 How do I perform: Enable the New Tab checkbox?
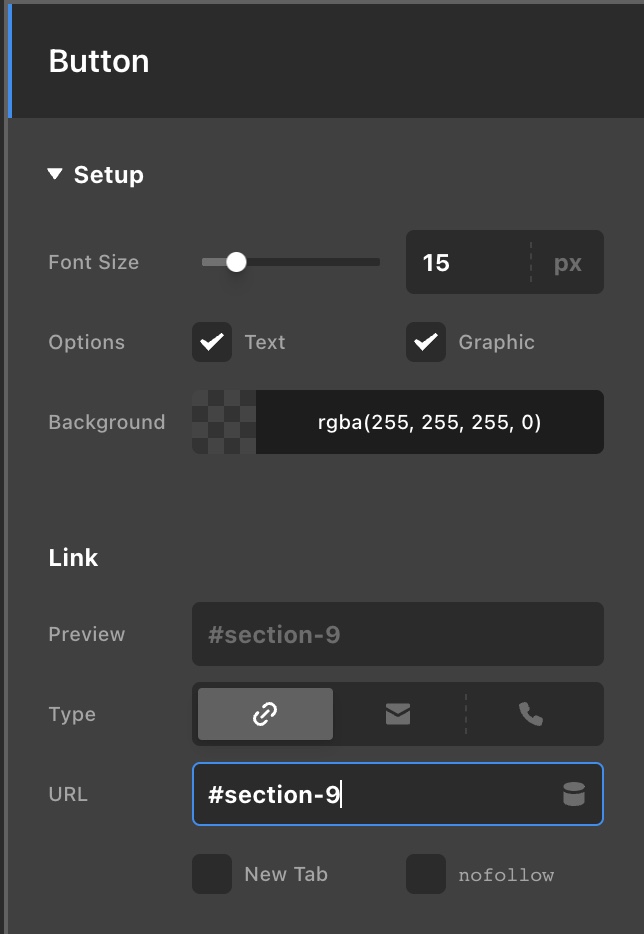[x=212, y=874]
